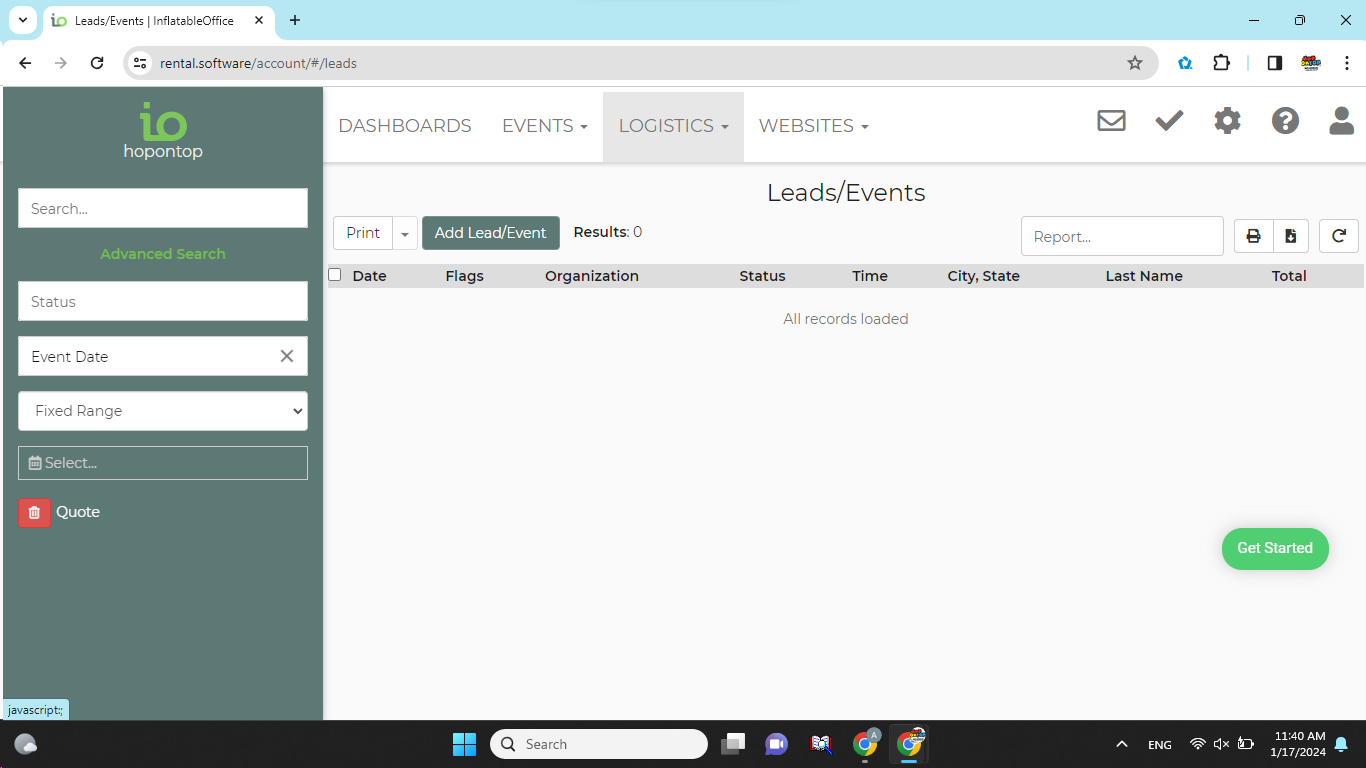Click the Get Started button
The width and height of the screenshot is (1366, 768).
pyautogui.click(x=1274, y=548)
